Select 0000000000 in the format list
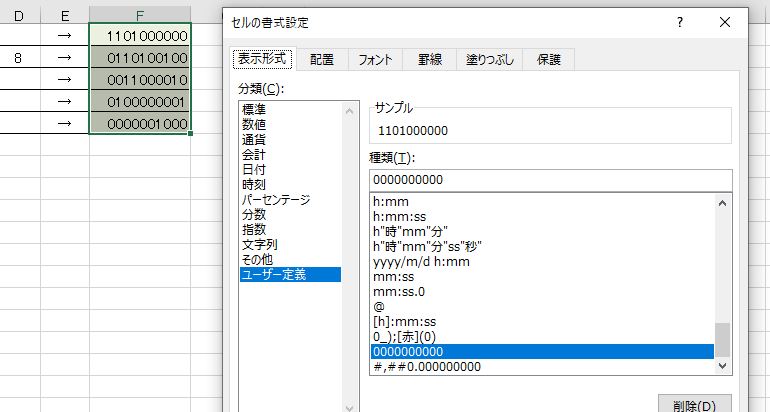The image size is (770, 412). [x=542, y=352]
